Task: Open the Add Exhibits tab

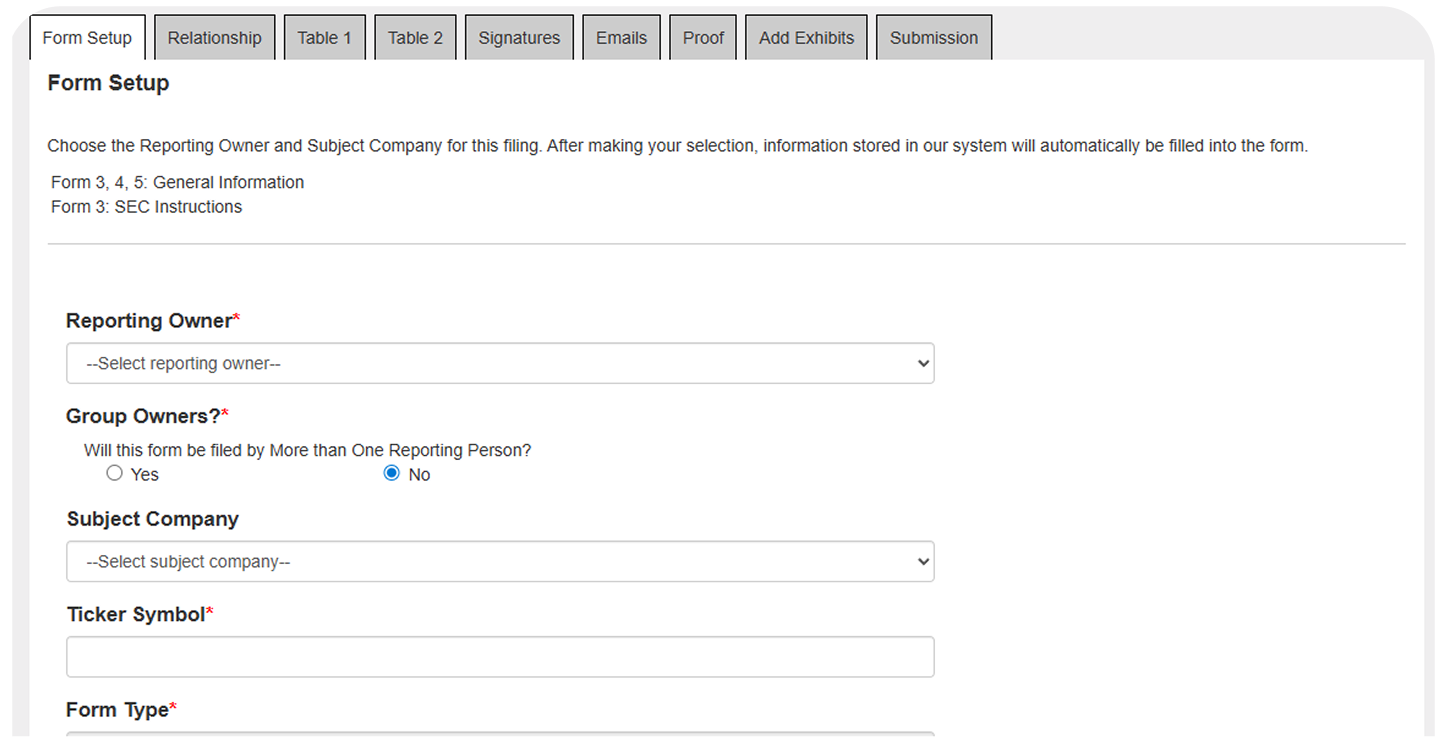Action: tap(806, 38)
